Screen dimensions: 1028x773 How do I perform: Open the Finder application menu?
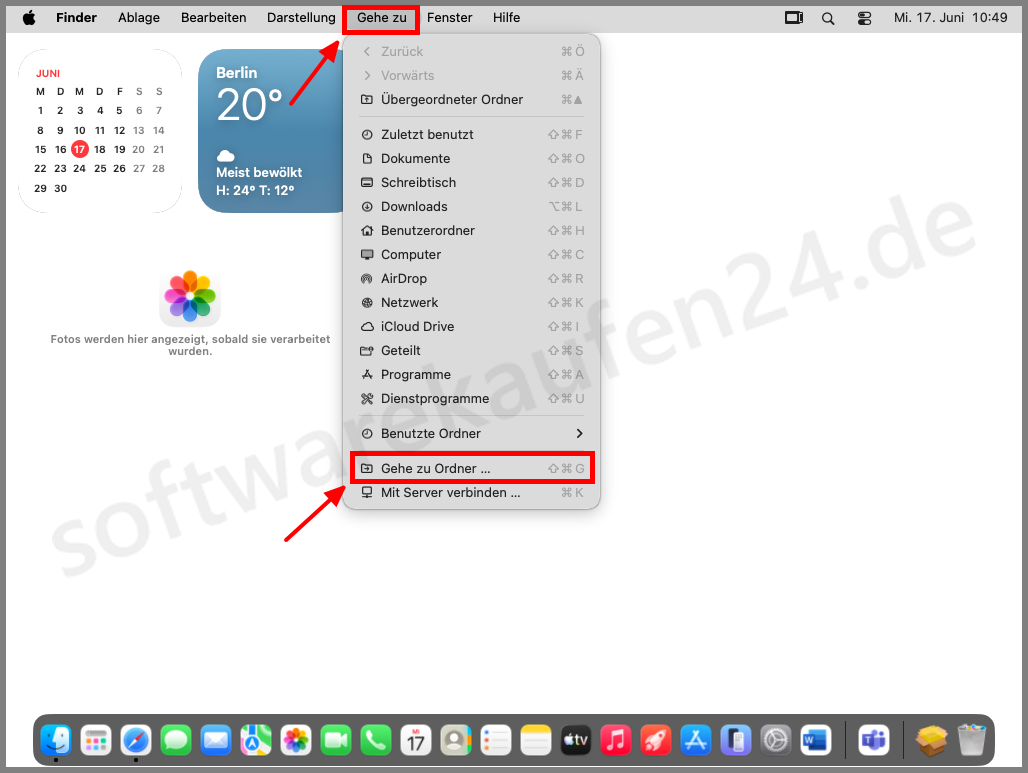[76, 18]
